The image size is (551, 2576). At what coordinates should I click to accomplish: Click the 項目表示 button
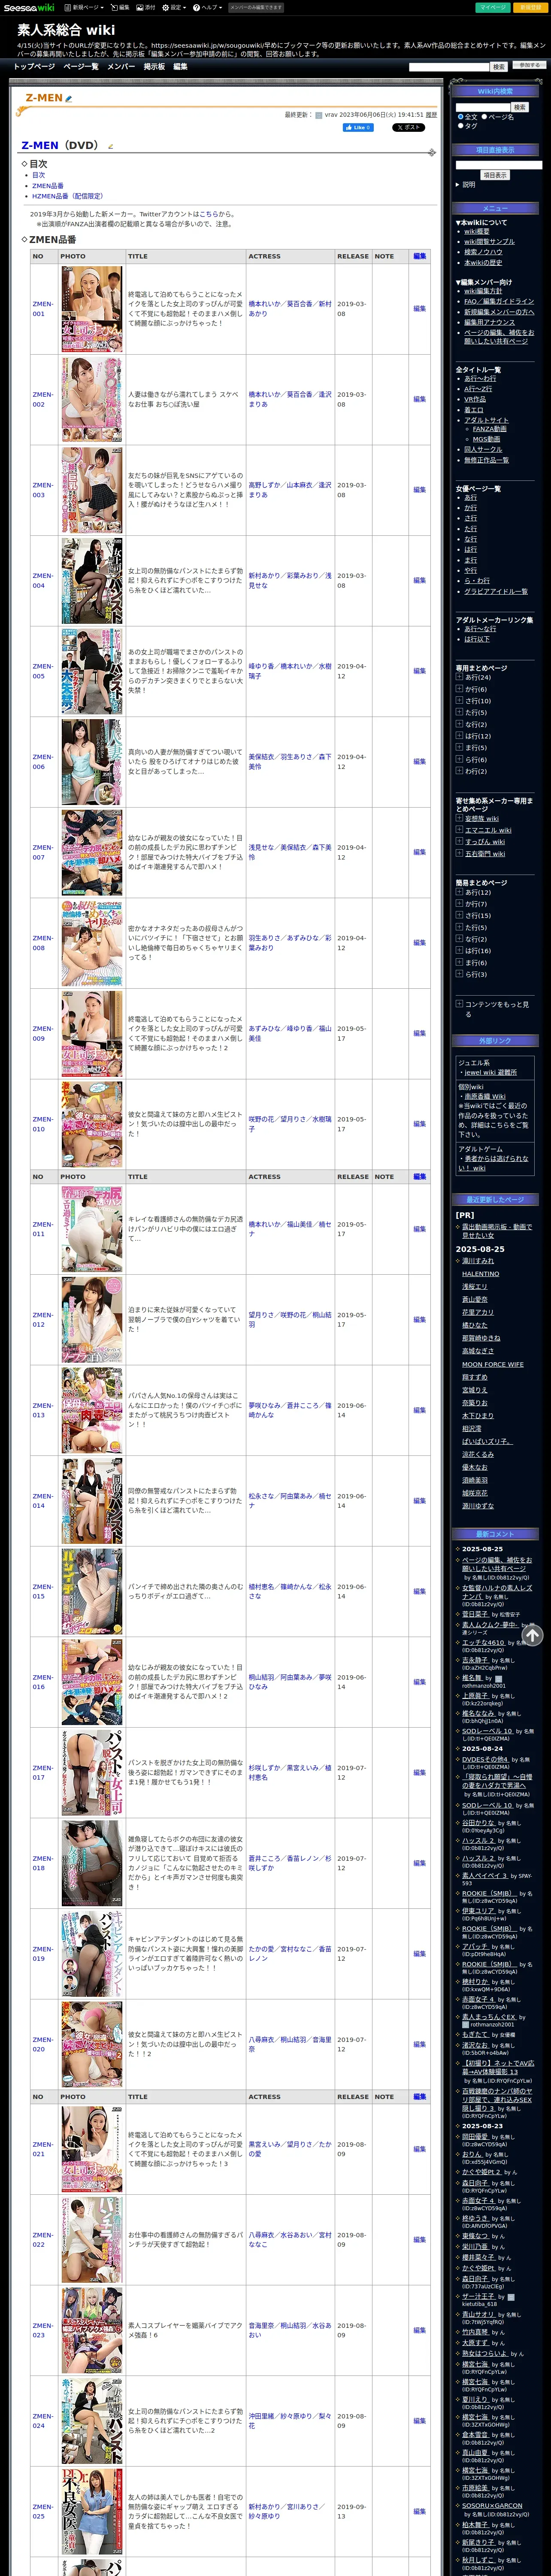coord(495,175)
